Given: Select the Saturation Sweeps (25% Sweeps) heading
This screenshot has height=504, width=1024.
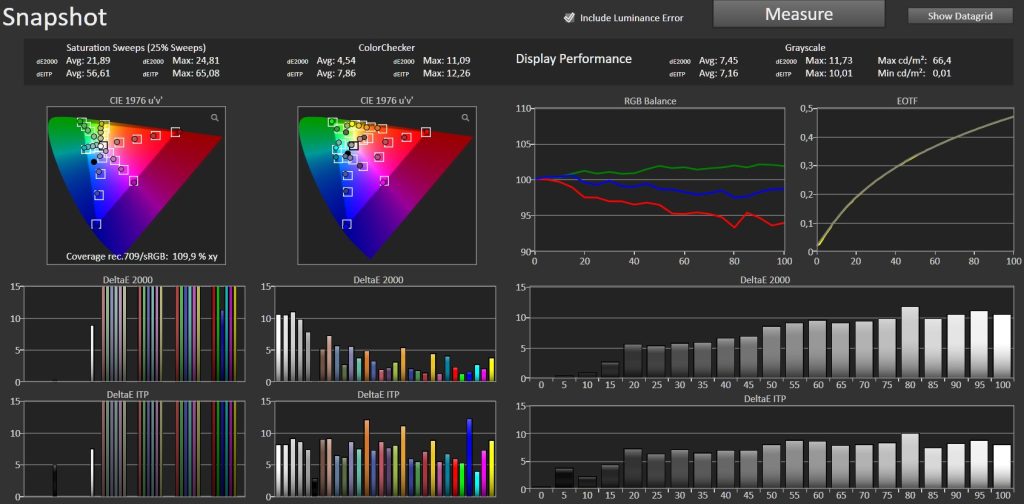Looking at the screenshot, I should click(x=136, y=48).
